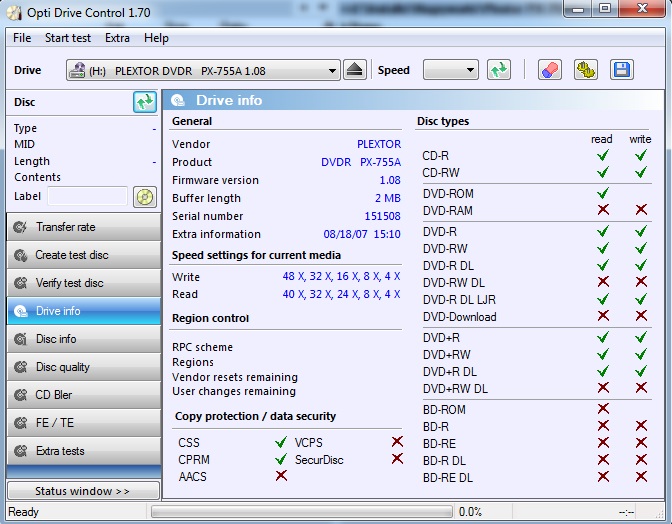Click the Disc quality sidebar icon
This screenshot has height=524, width=672.
[20, 367]
